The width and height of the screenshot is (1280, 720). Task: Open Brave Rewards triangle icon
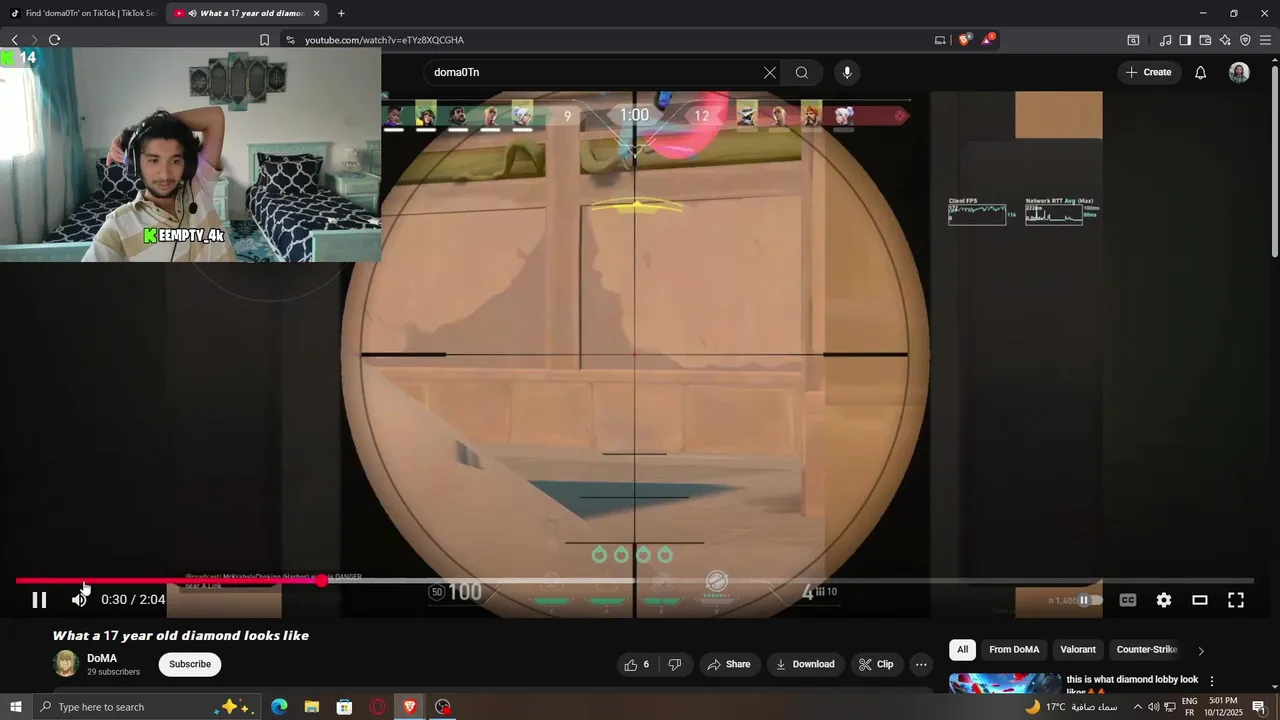(x=988, y=40)
